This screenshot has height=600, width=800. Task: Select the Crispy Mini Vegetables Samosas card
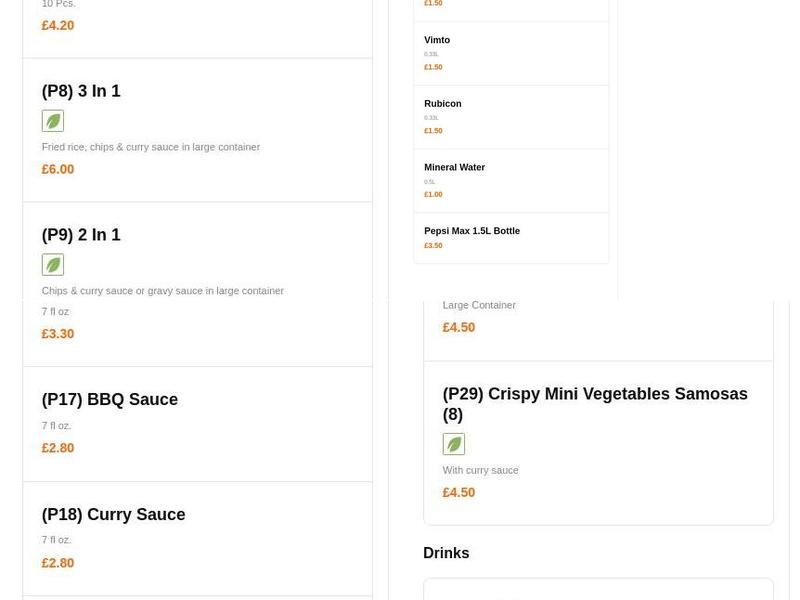click(x=595, y=404)
